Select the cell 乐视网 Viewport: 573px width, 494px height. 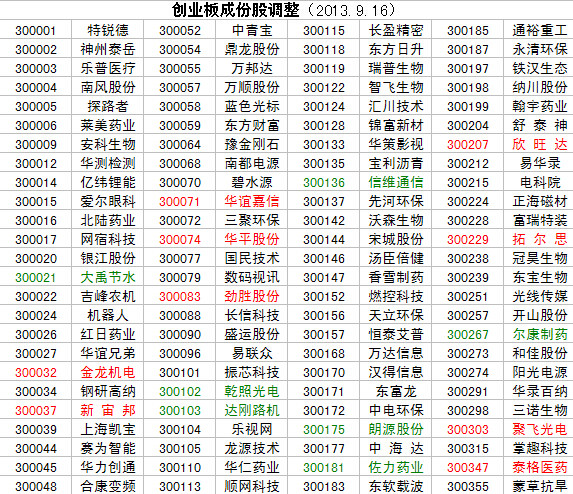(252, 429)
